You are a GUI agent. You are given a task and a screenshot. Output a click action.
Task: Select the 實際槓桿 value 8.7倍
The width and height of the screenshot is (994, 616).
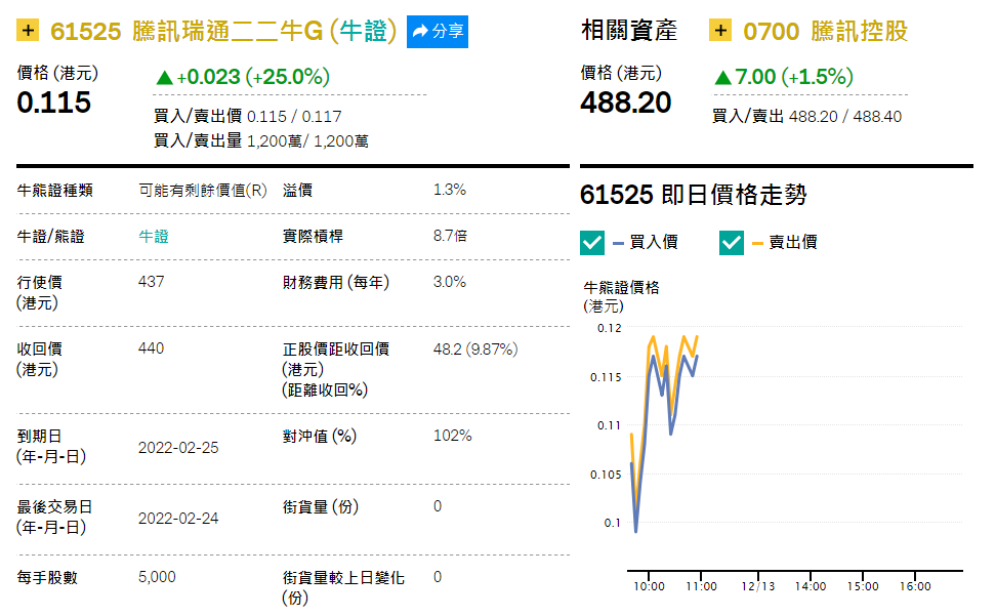pos(450,236)
